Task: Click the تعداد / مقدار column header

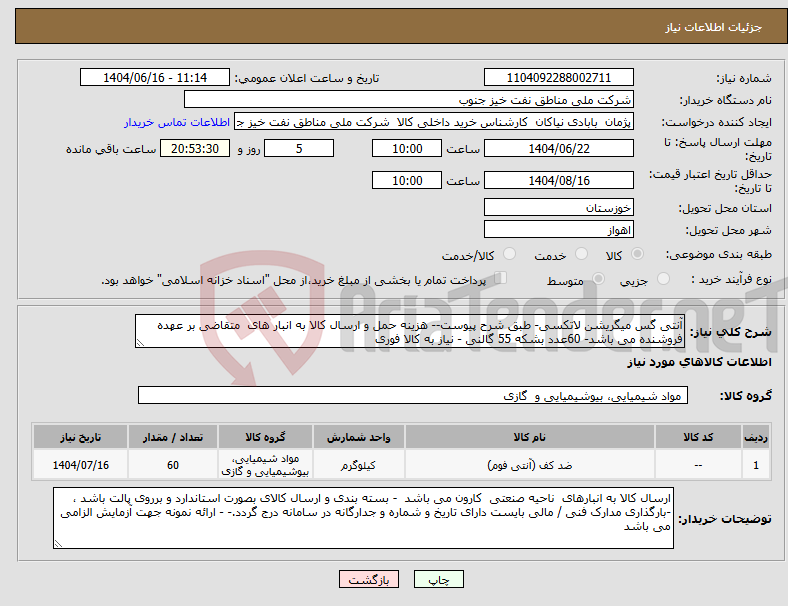Action: [173, 437]
